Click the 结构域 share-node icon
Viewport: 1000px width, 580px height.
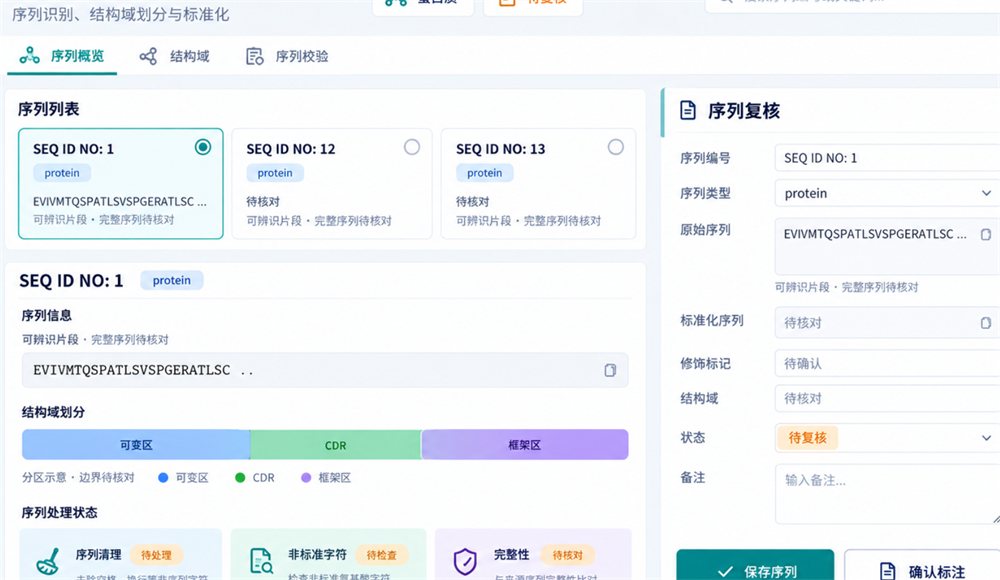tap(149, 56)
